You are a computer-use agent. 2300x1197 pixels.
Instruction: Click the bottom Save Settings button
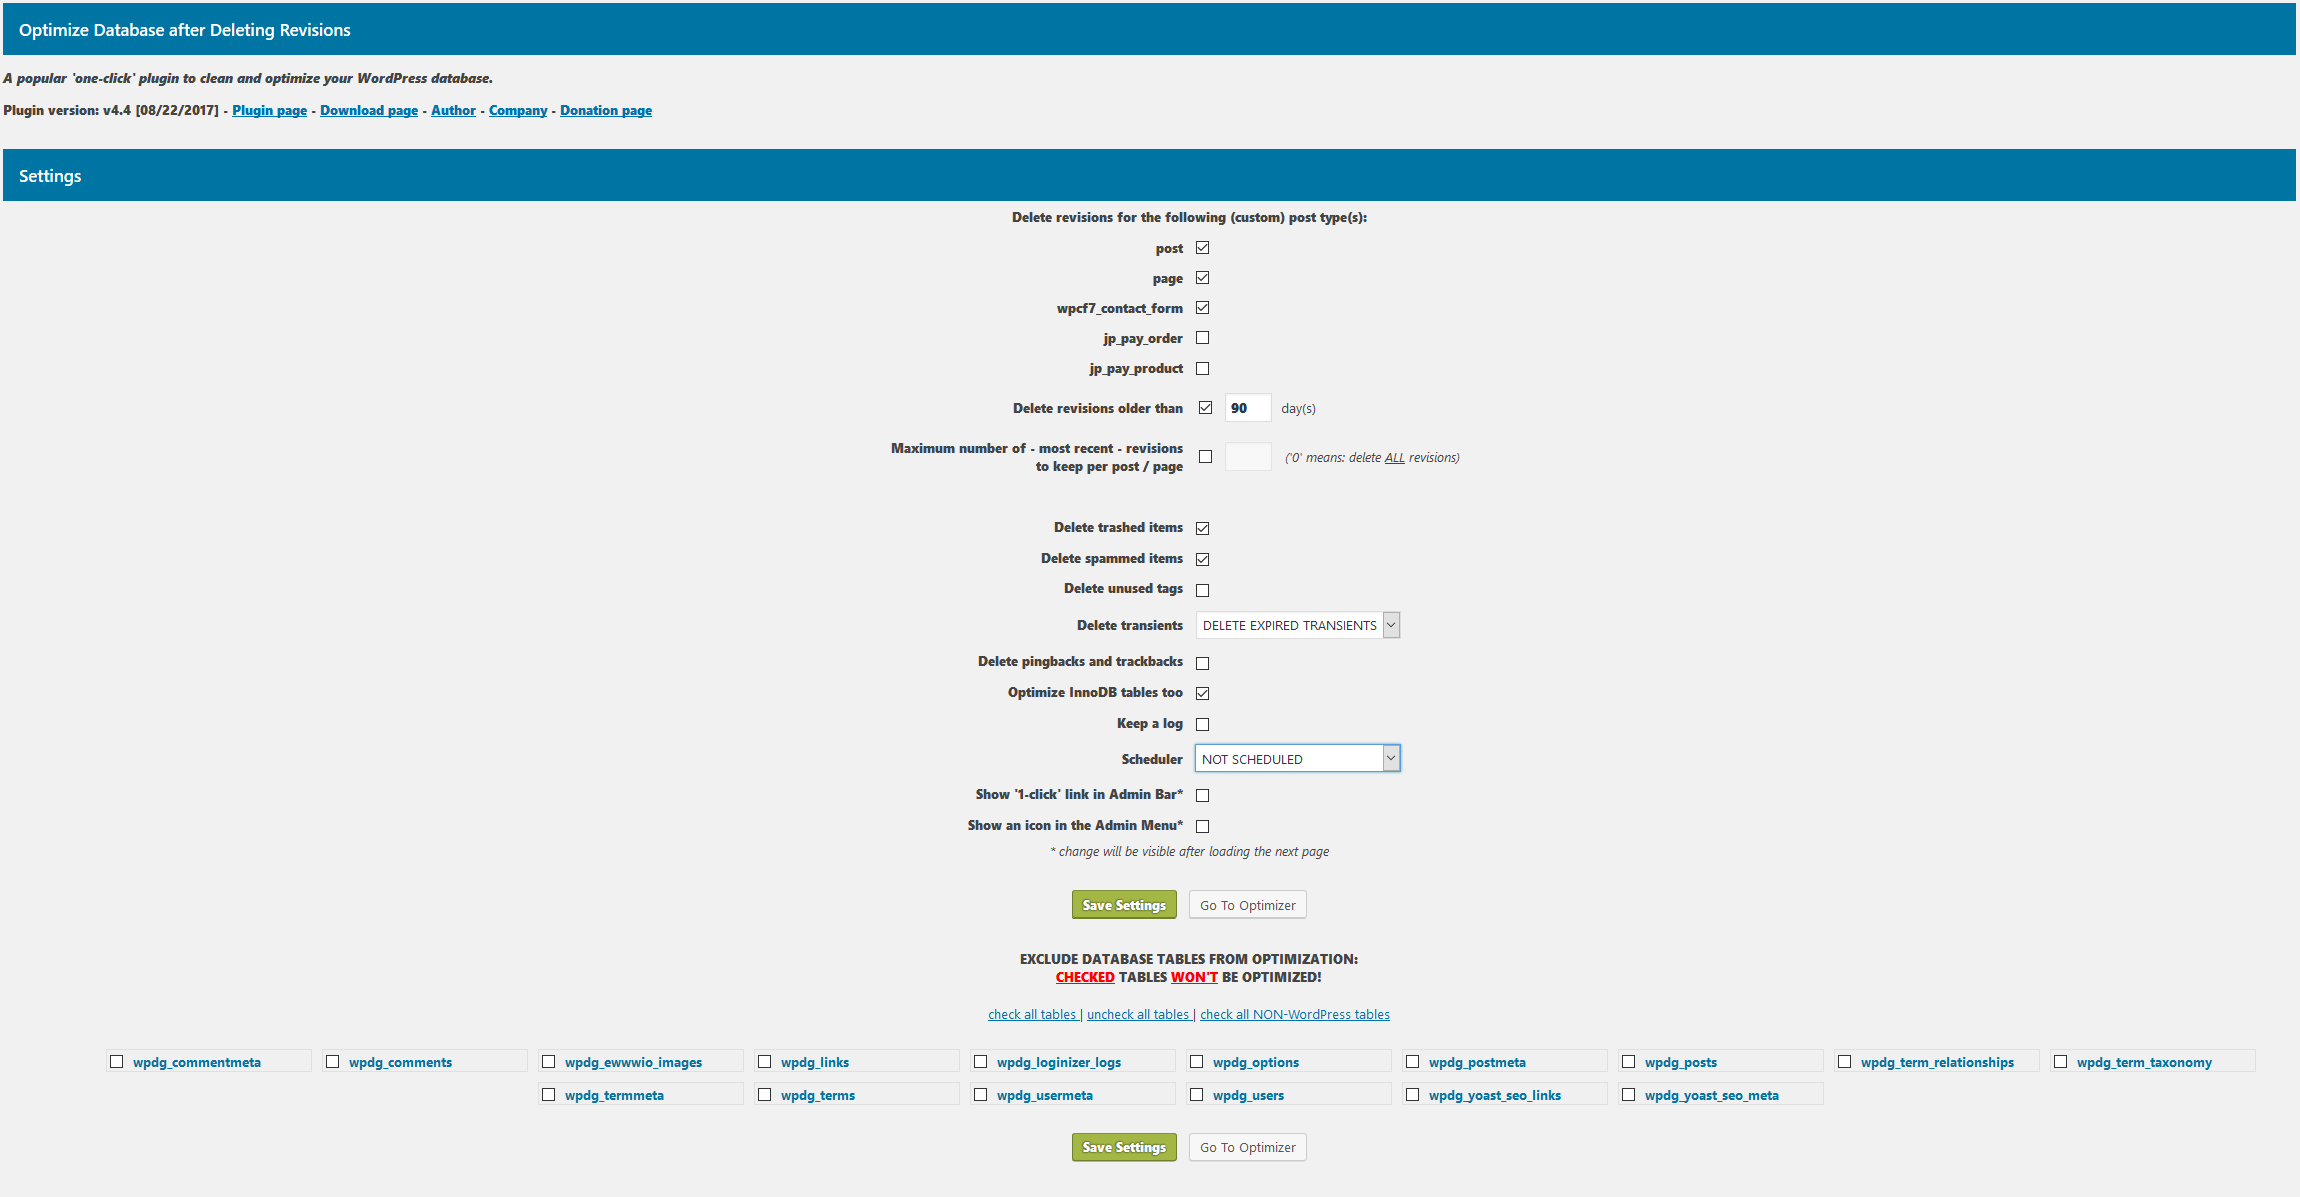[1124, 1147]
